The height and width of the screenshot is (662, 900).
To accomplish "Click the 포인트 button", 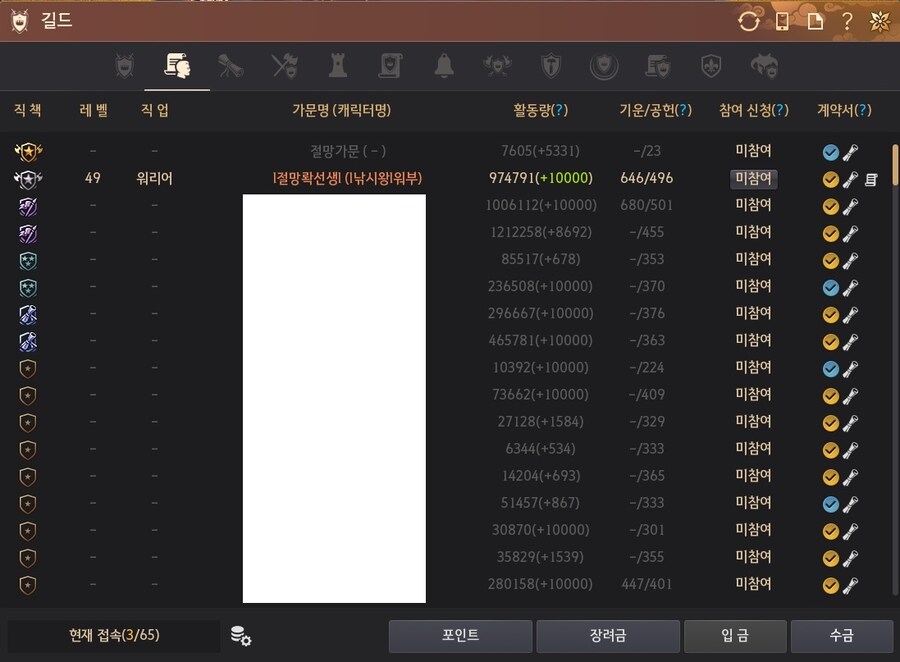I will (460, 637).
